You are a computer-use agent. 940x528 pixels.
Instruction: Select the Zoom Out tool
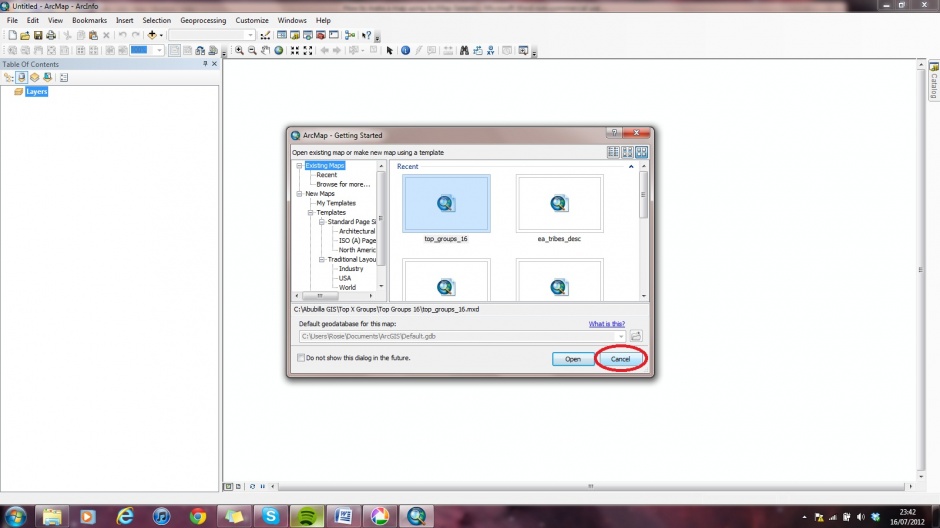point(252,51)
